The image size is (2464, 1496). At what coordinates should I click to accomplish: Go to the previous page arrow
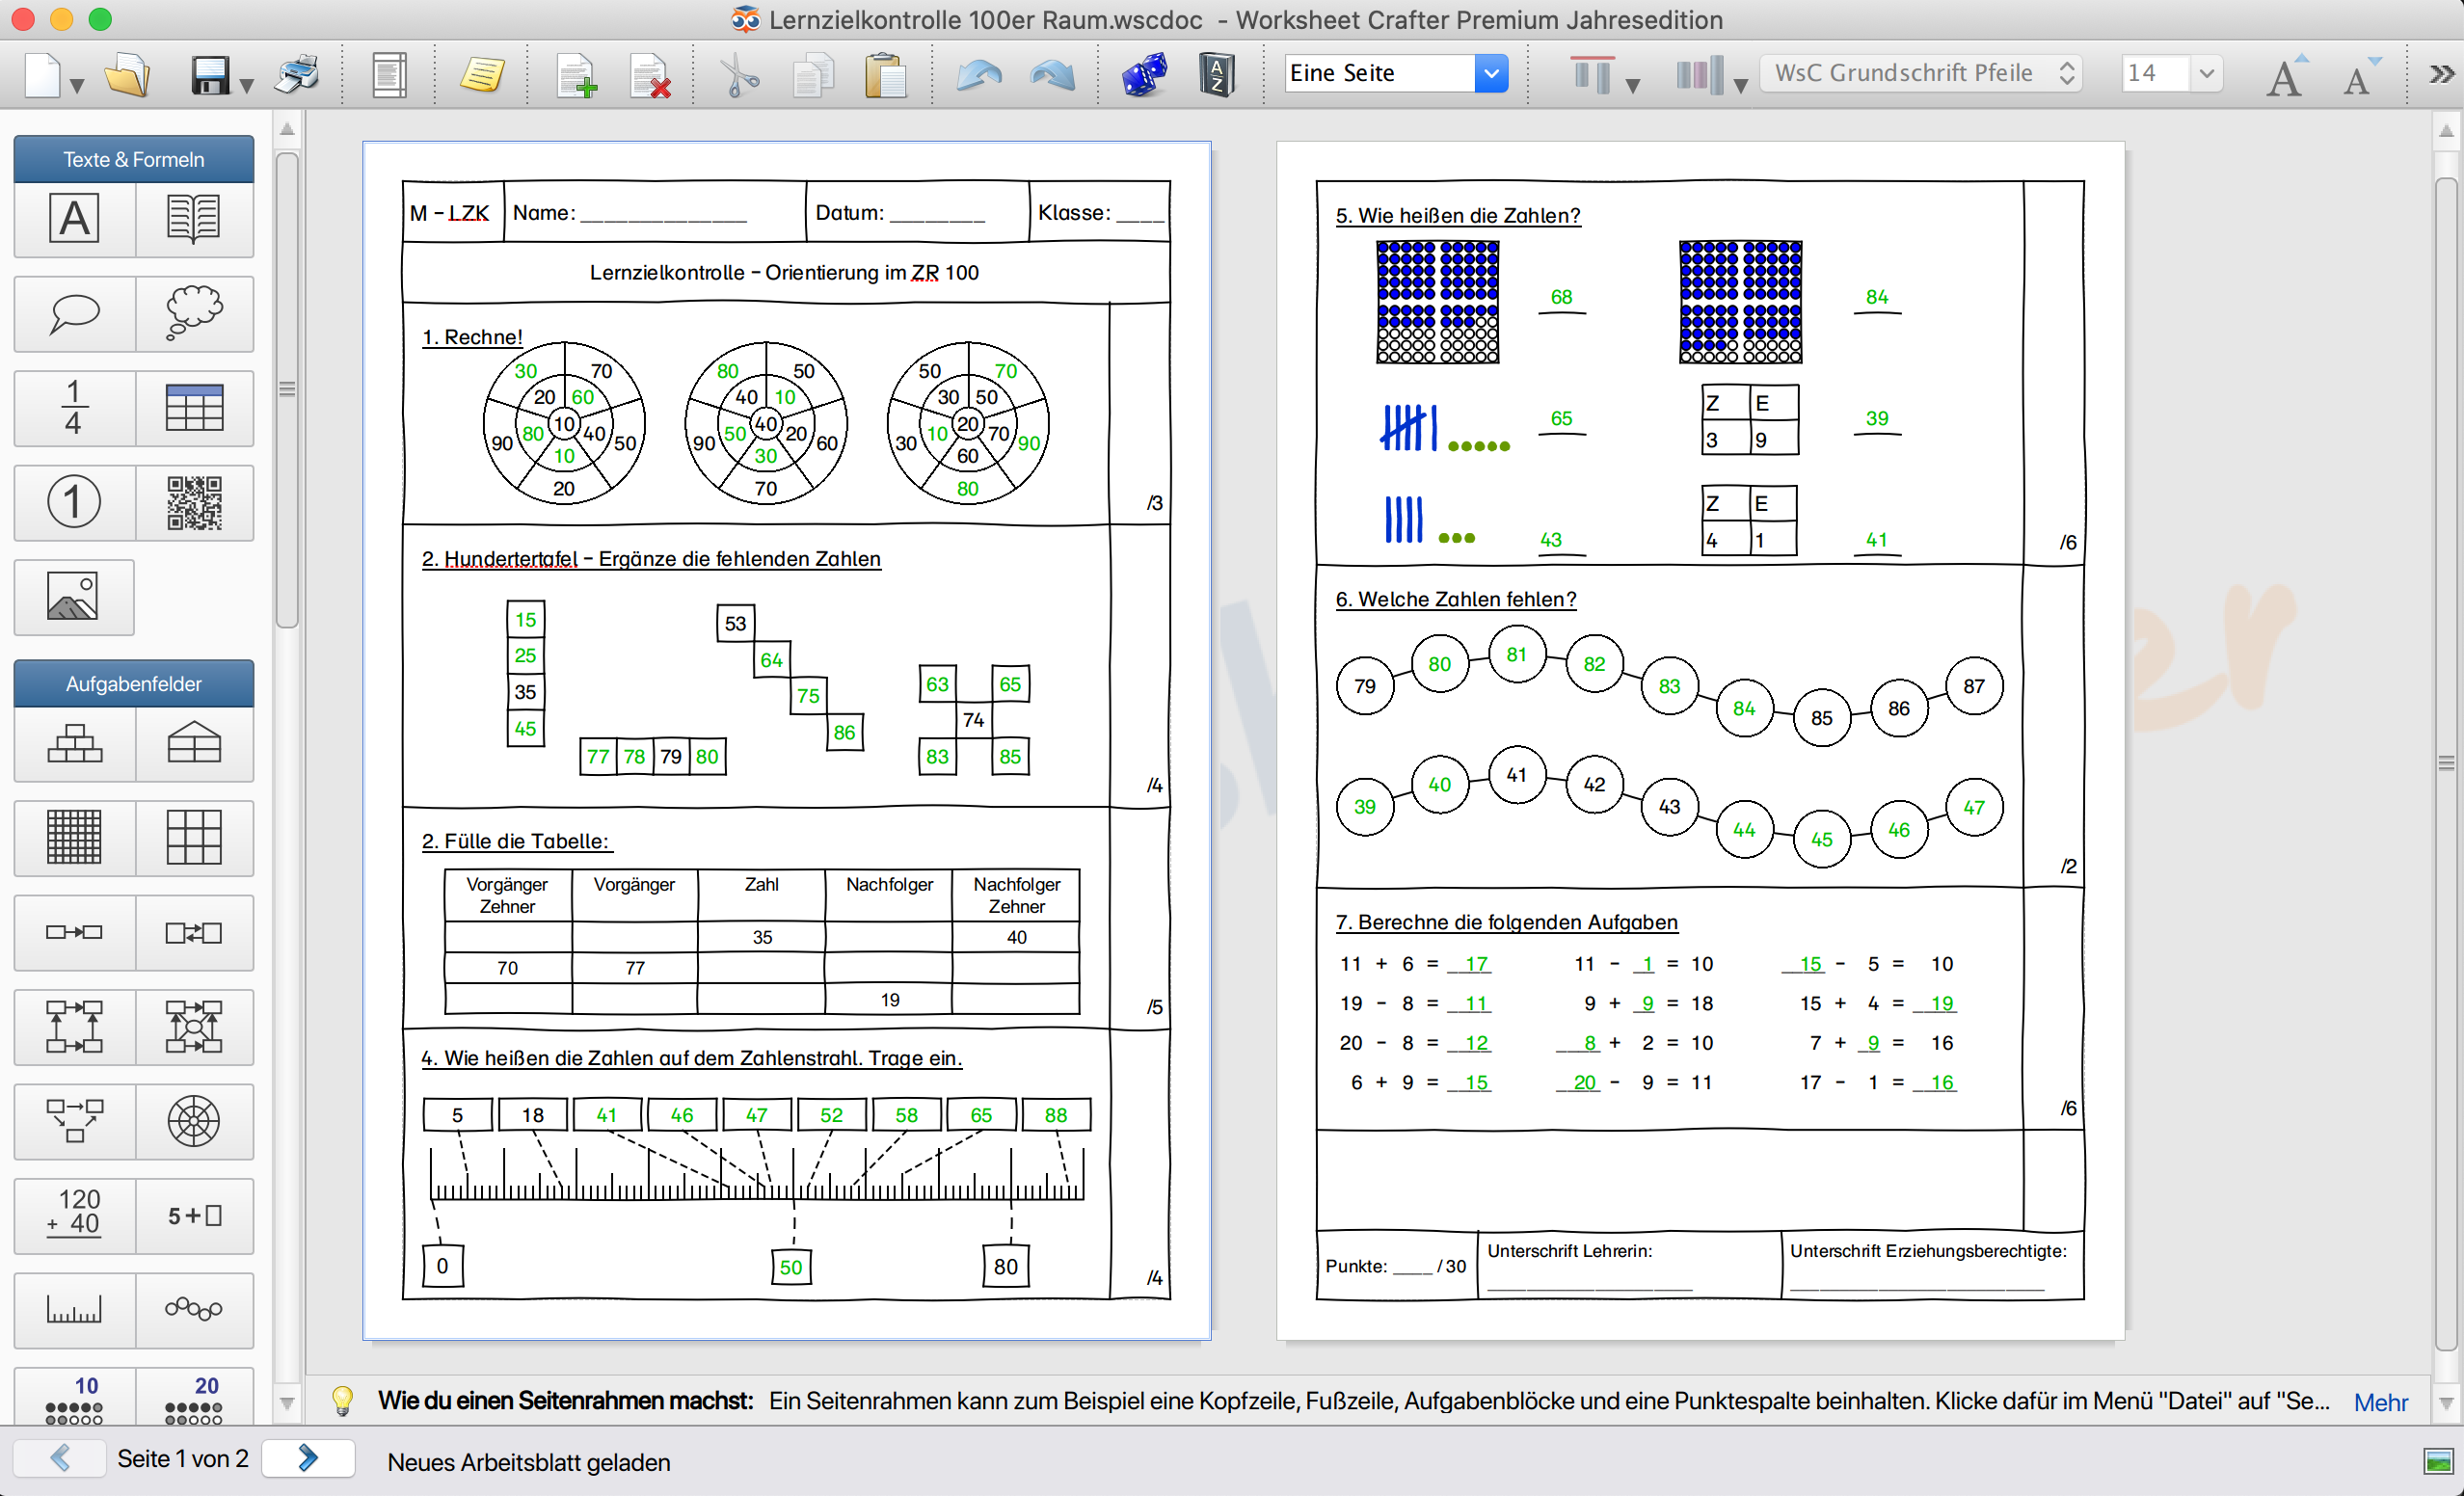click(60, 1459)
